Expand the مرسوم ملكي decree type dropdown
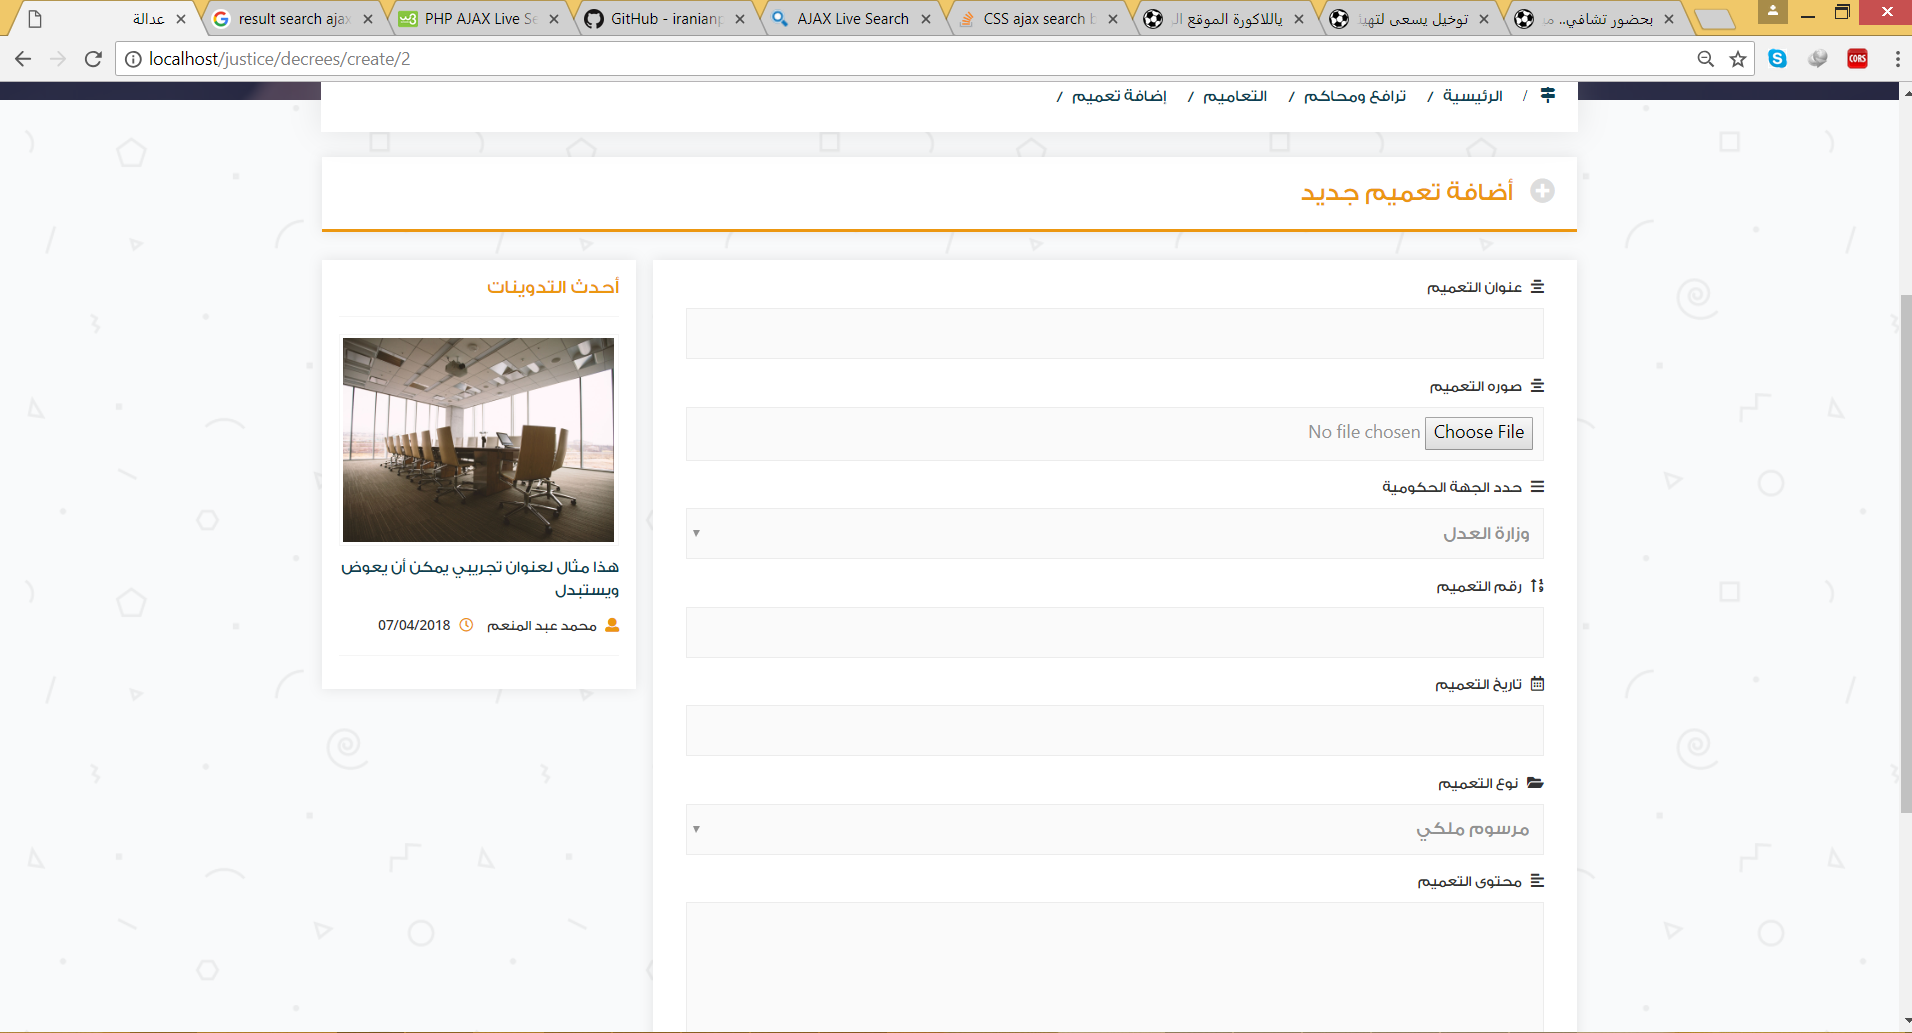The image size is (1912, 1033). (x=1114, y=829)
